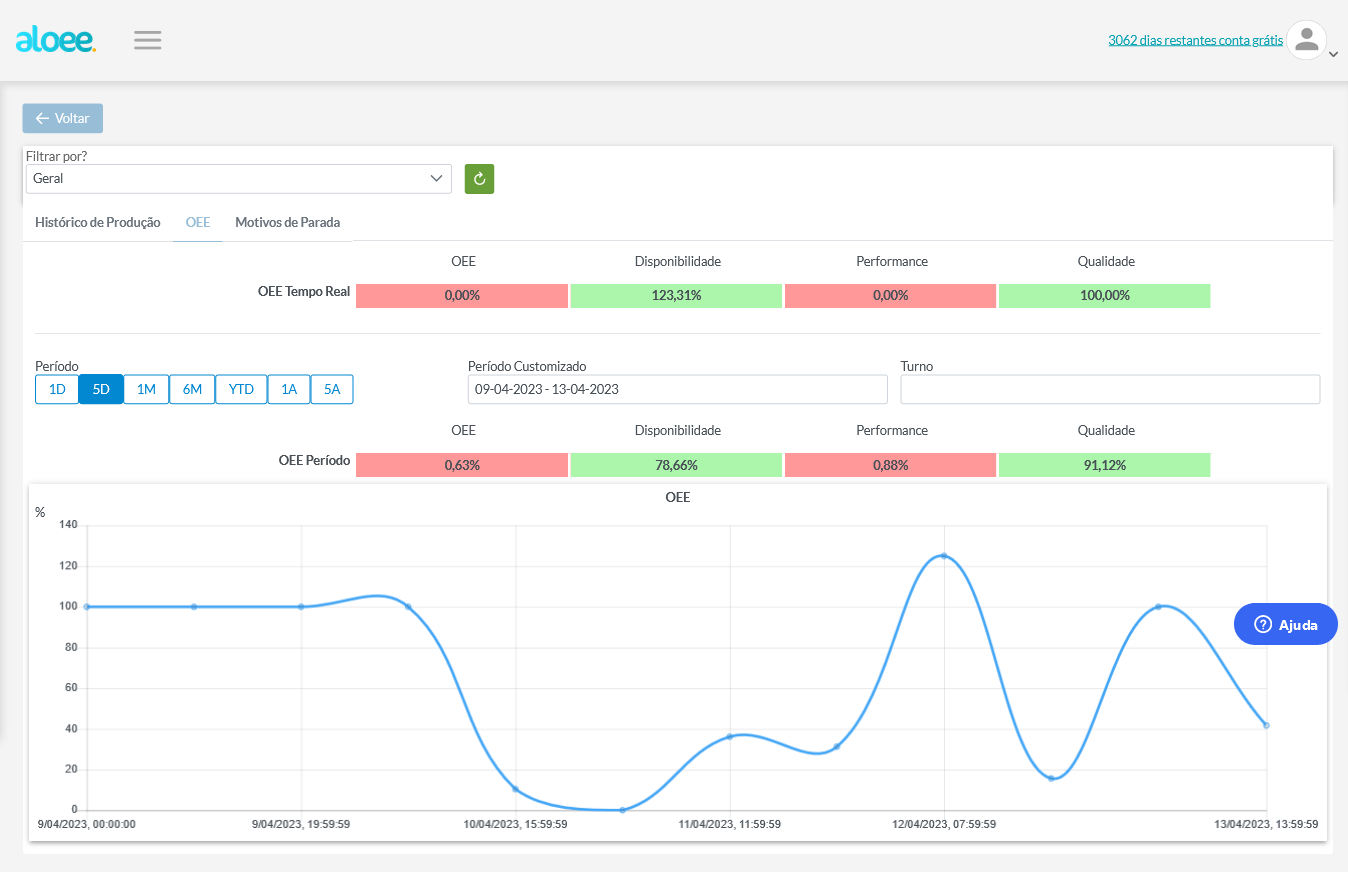Select the 1A period
1348x872 pixels.
[289, 389]
